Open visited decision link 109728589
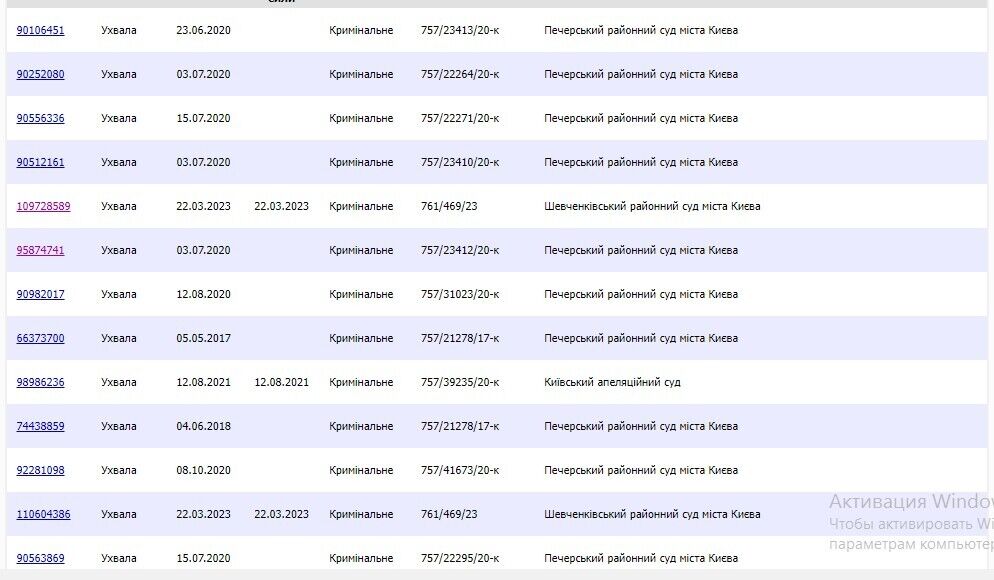This screenshot has width=994, height=580. 43,206
